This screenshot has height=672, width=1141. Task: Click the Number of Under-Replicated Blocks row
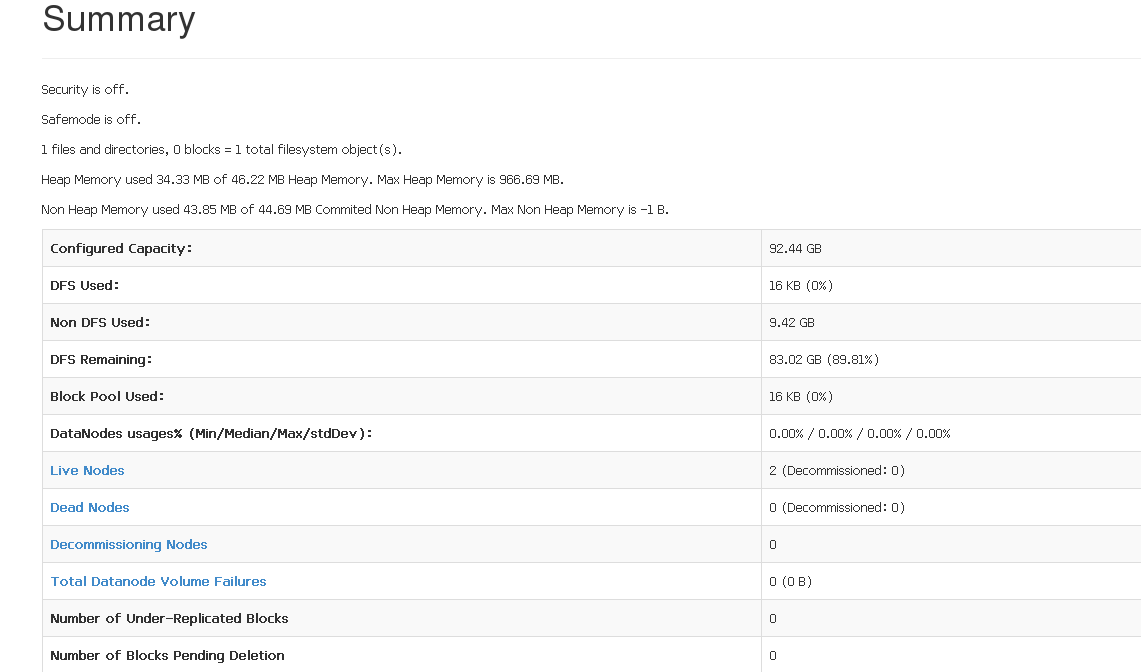point(168,618)
